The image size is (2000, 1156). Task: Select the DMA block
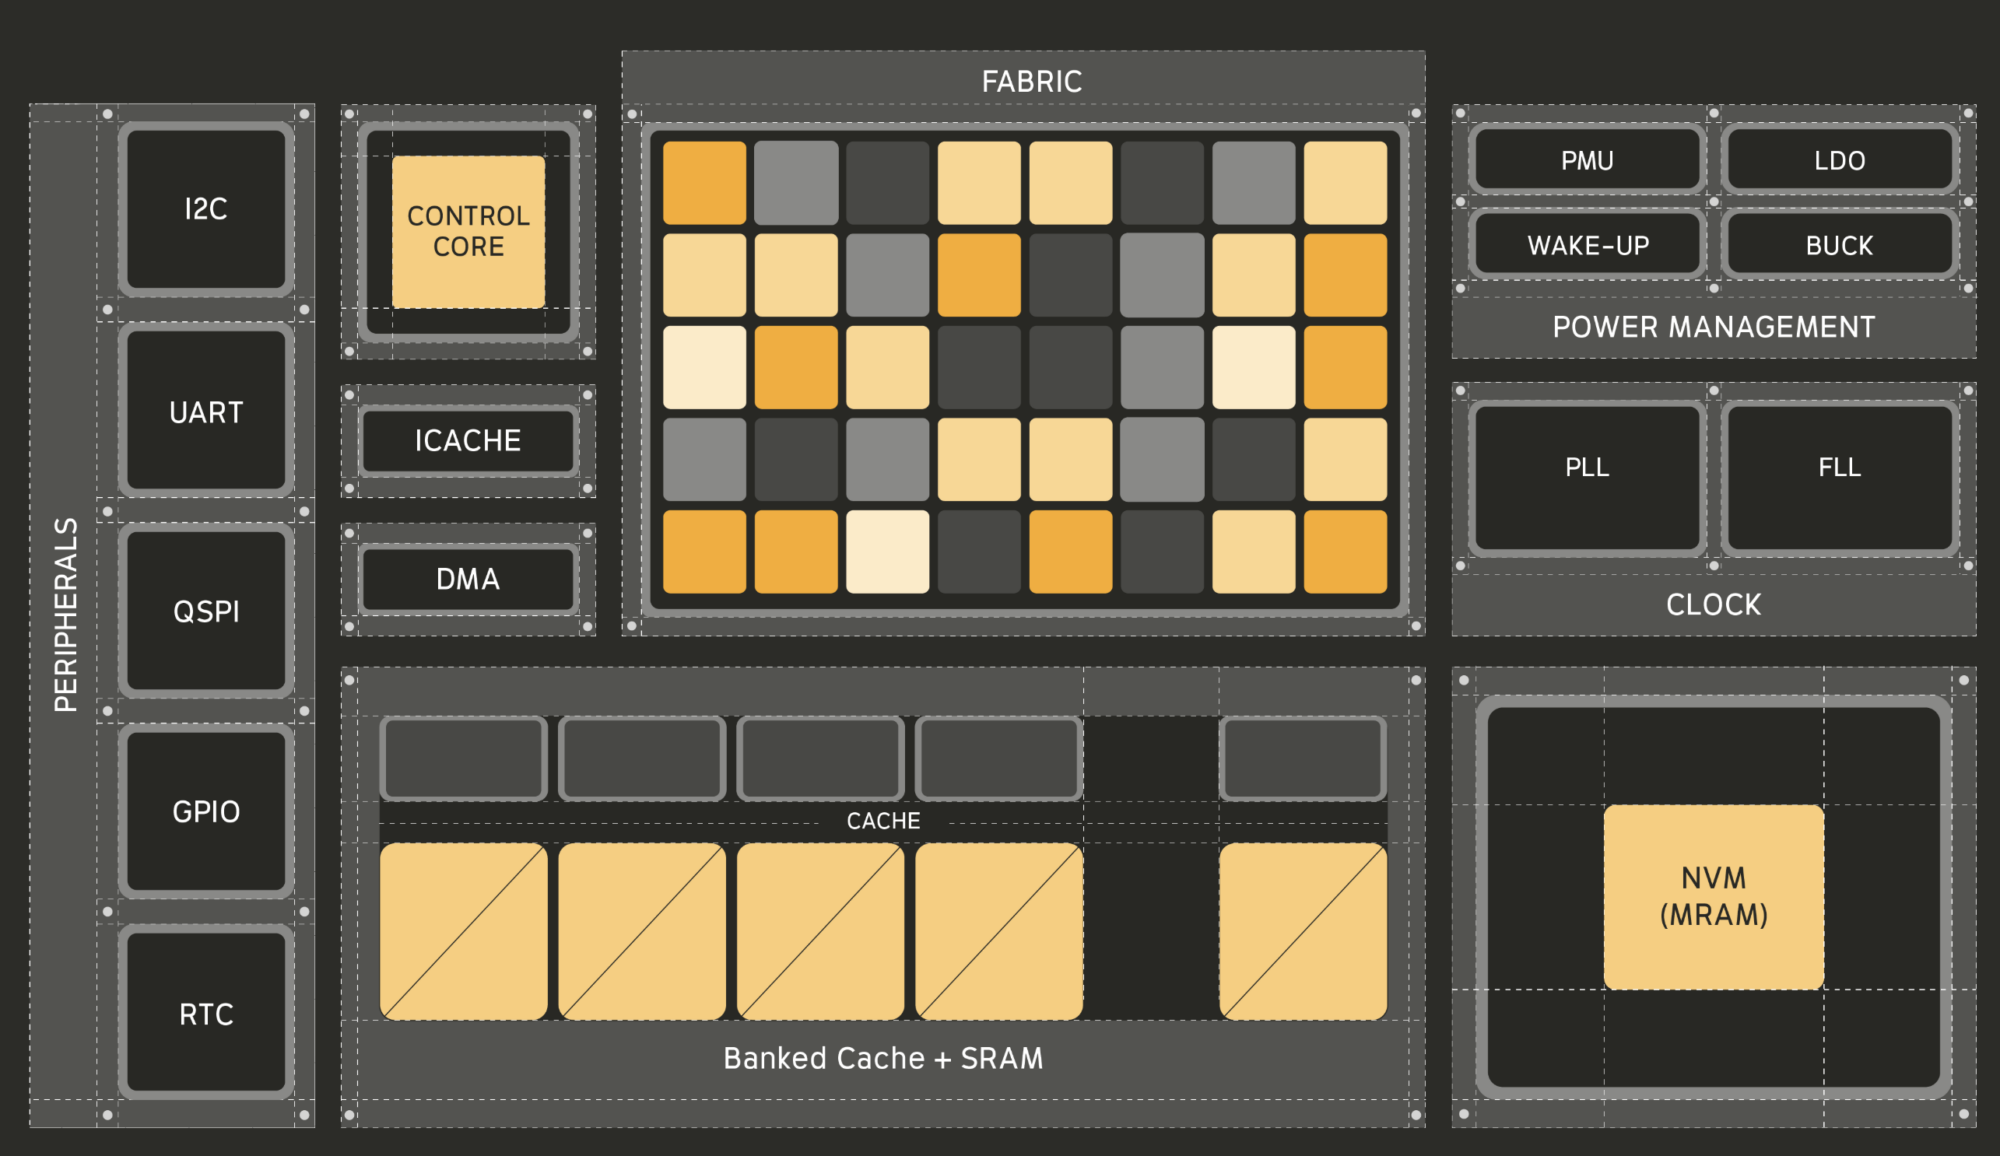click(468, 579)
